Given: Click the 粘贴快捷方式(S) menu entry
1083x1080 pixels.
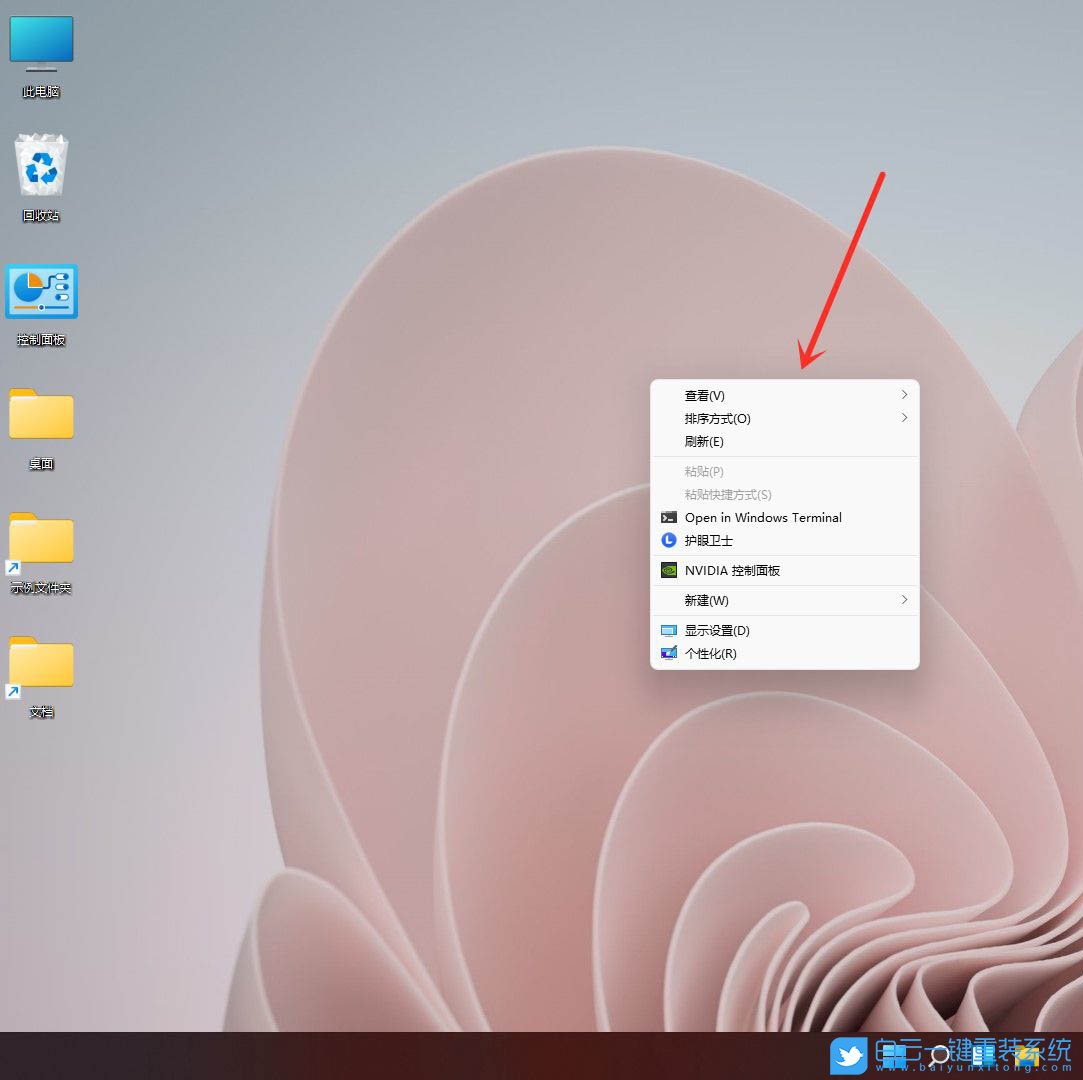Looking at the screenshot, I should 728,495.
